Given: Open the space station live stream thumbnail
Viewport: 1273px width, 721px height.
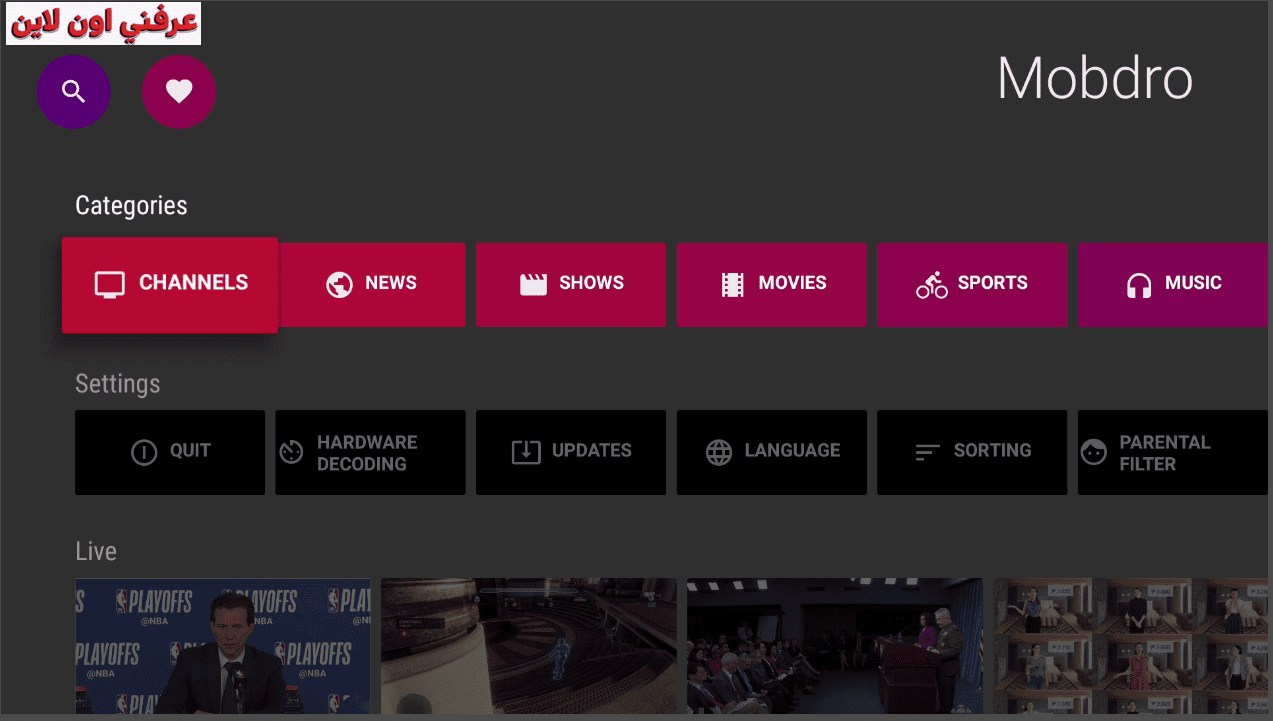Looking at the screenshot, I should [x=528, y=646].
